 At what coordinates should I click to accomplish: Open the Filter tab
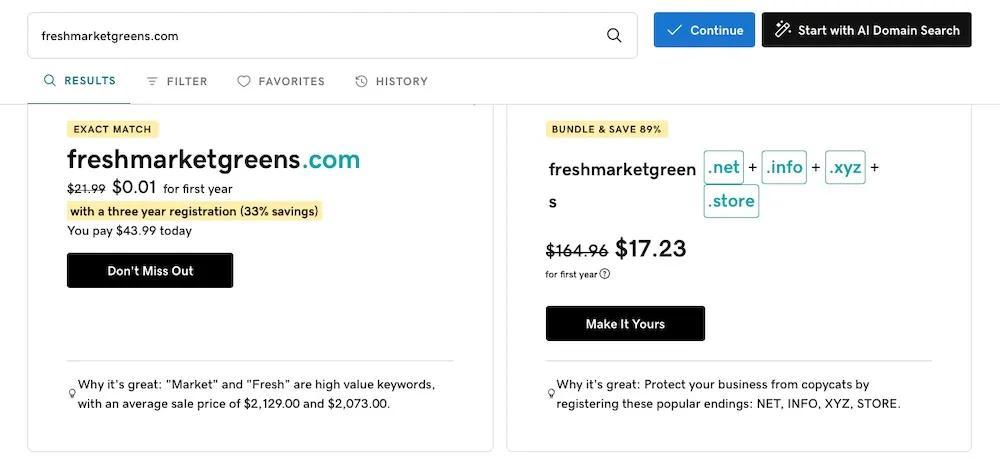[177, 82]
